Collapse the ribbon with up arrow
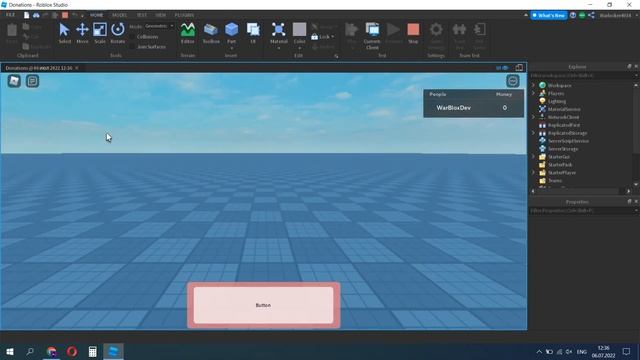The height and width of the screenshot is (360, 640). [525, 15]
